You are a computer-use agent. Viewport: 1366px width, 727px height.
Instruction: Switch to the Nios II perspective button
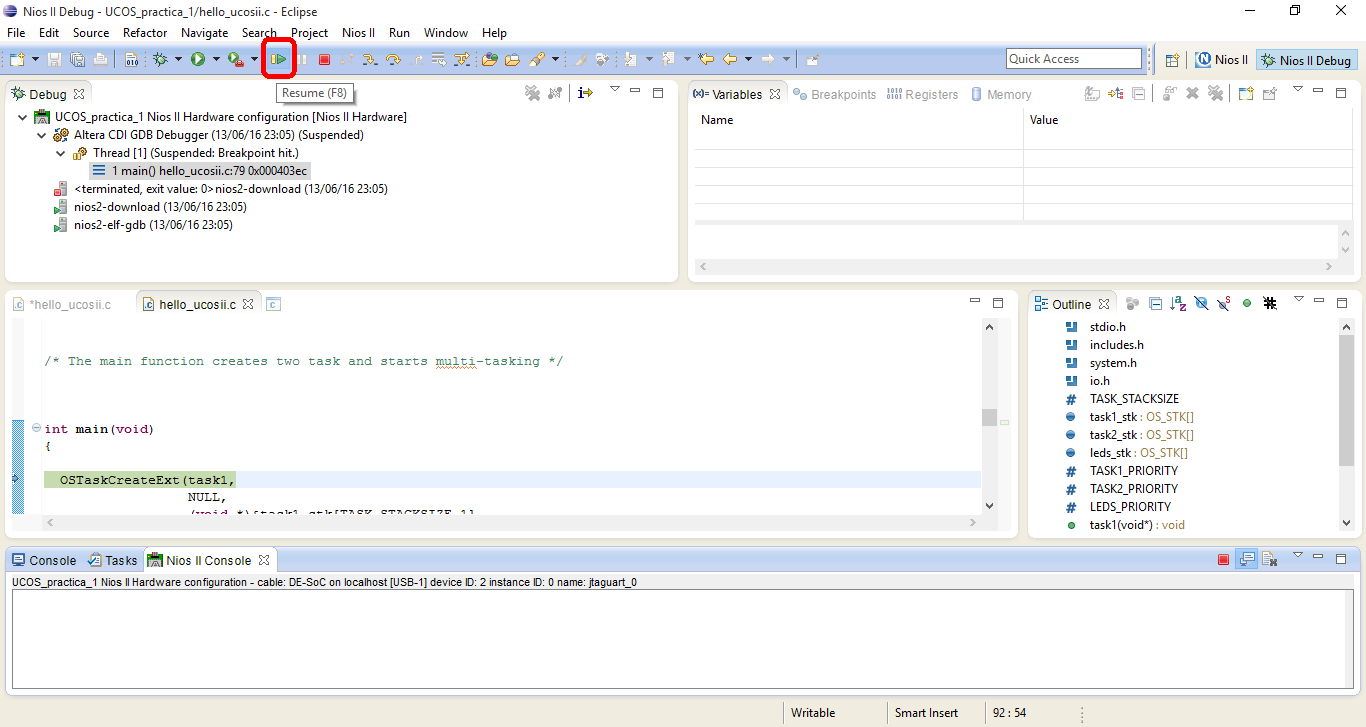(1222, 60)
